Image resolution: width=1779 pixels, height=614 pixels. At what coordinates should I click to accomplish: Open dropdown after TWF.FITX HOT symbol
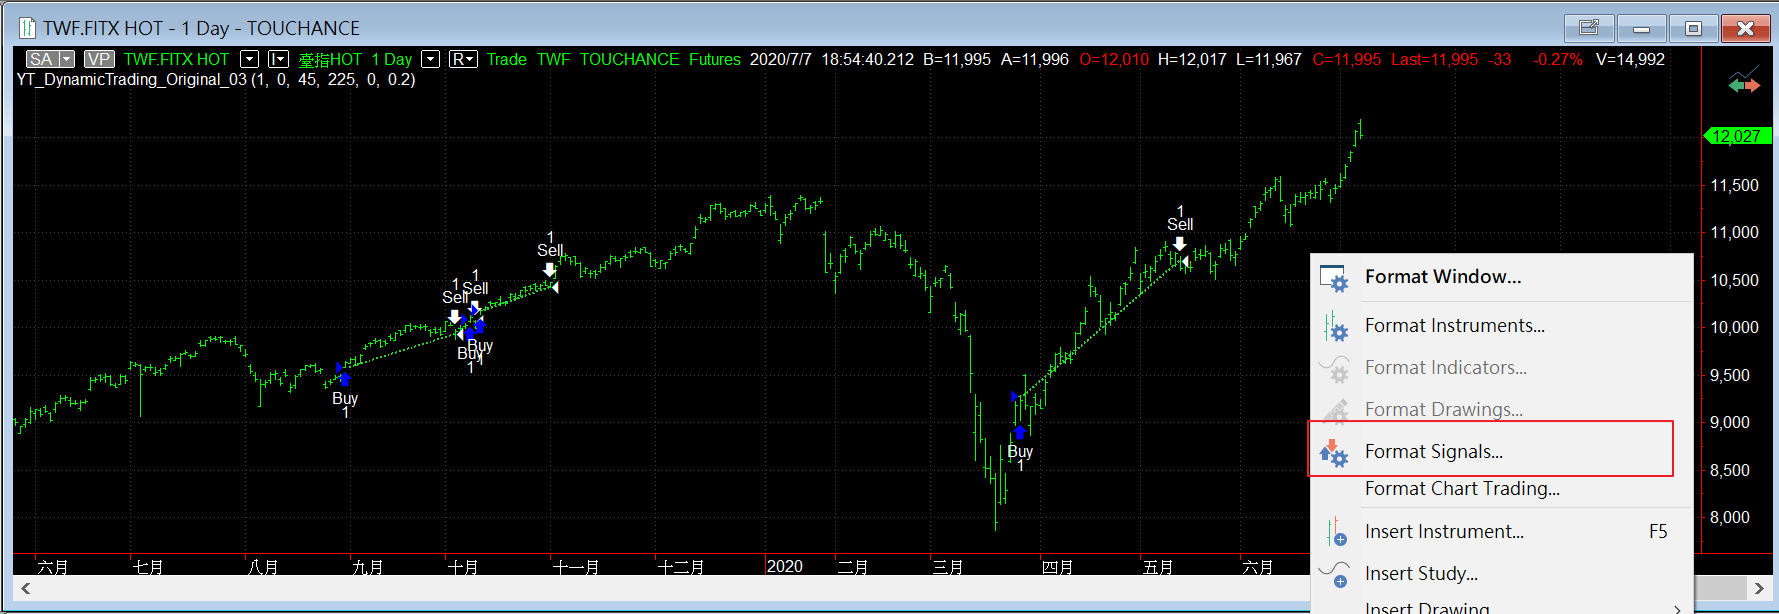[250, 60]
